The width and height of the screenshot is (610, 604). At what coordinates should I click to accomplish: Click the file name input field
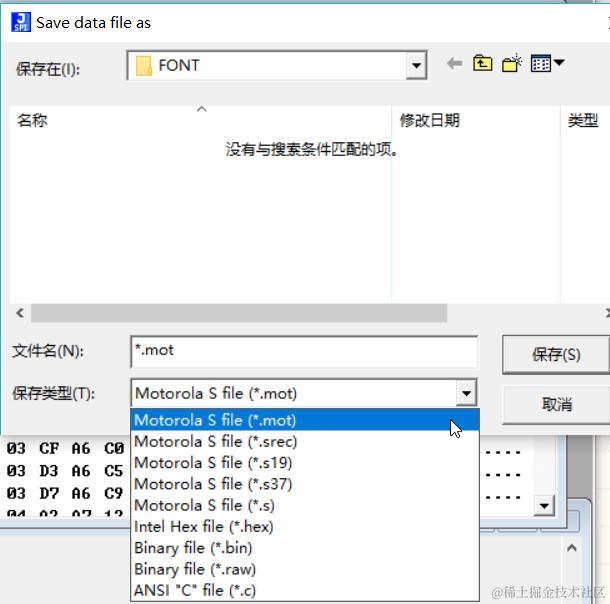(x=304, y=352)
